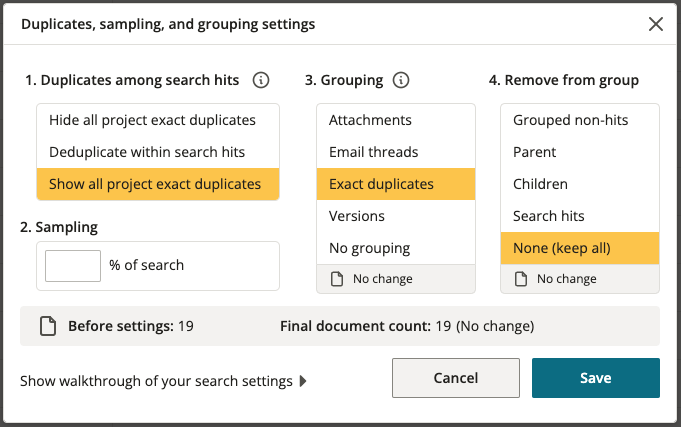Click document icon beside Before settings
This screenshot has height=427, width=681.
tap(48, 326)
